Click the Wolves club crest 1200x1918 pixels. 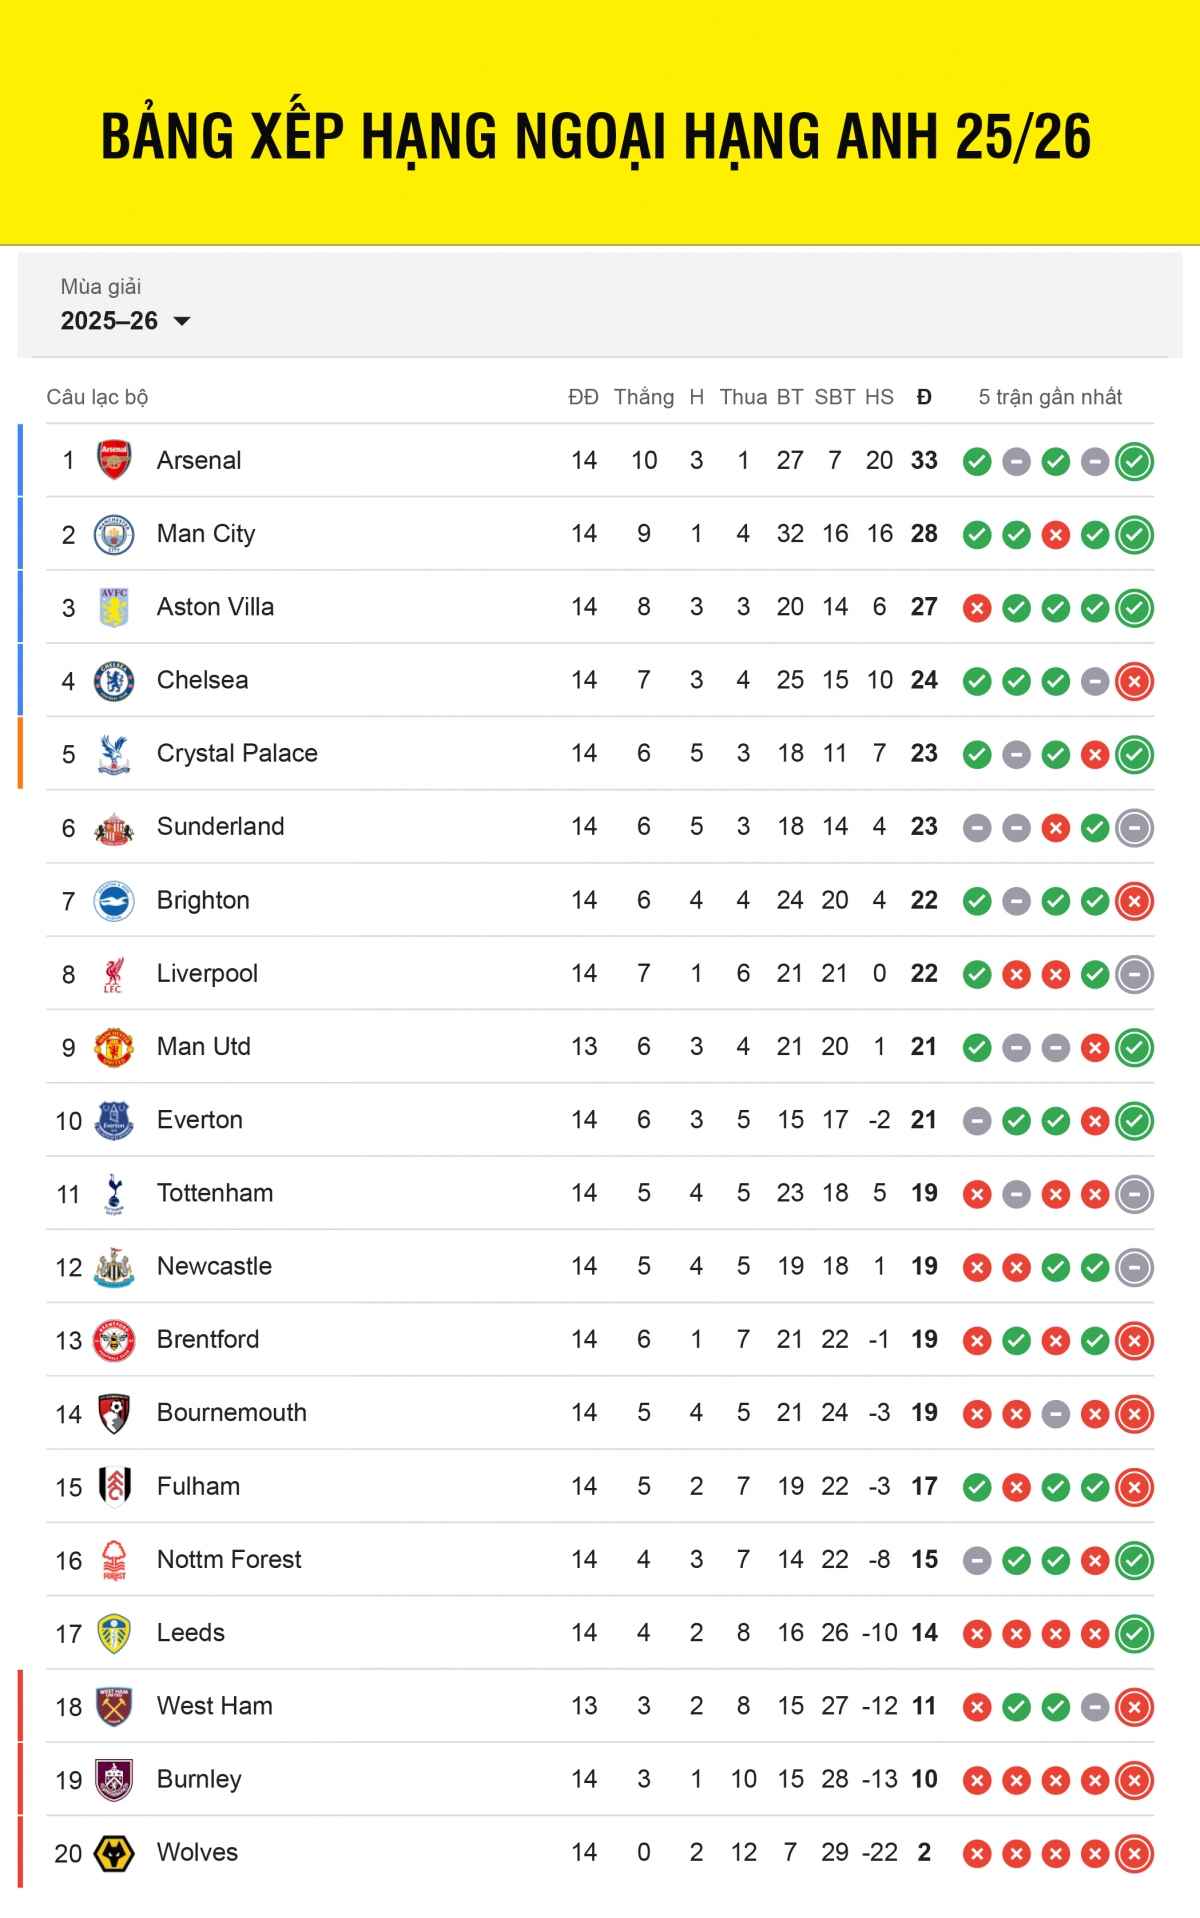click(114, 1853)
